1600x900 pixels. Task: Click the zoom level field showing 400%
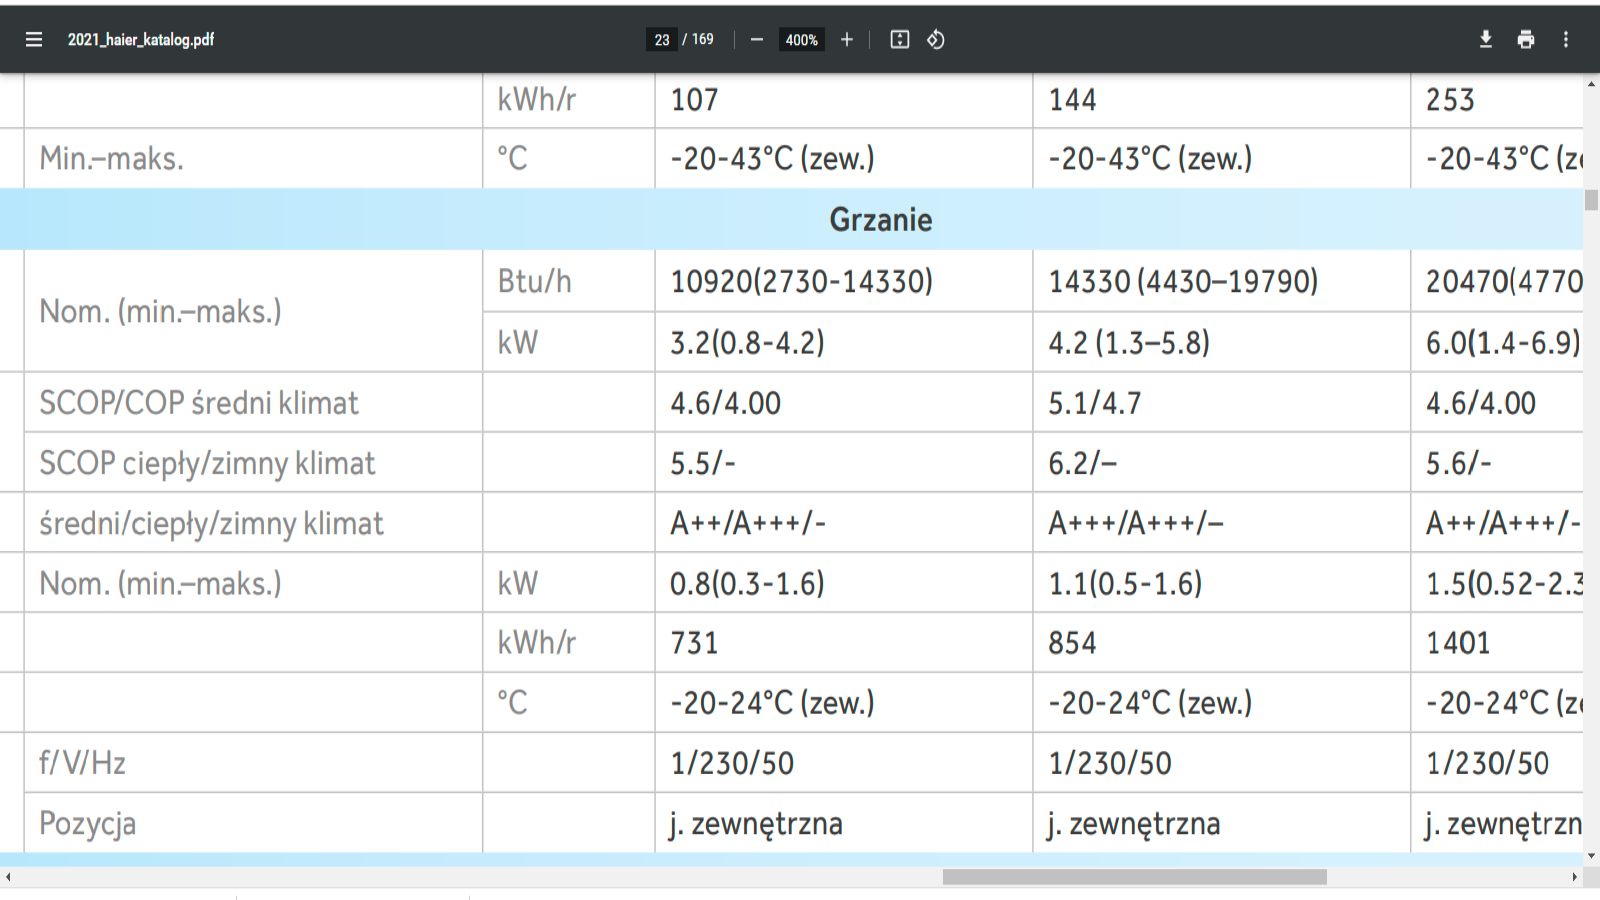[801, 40]
